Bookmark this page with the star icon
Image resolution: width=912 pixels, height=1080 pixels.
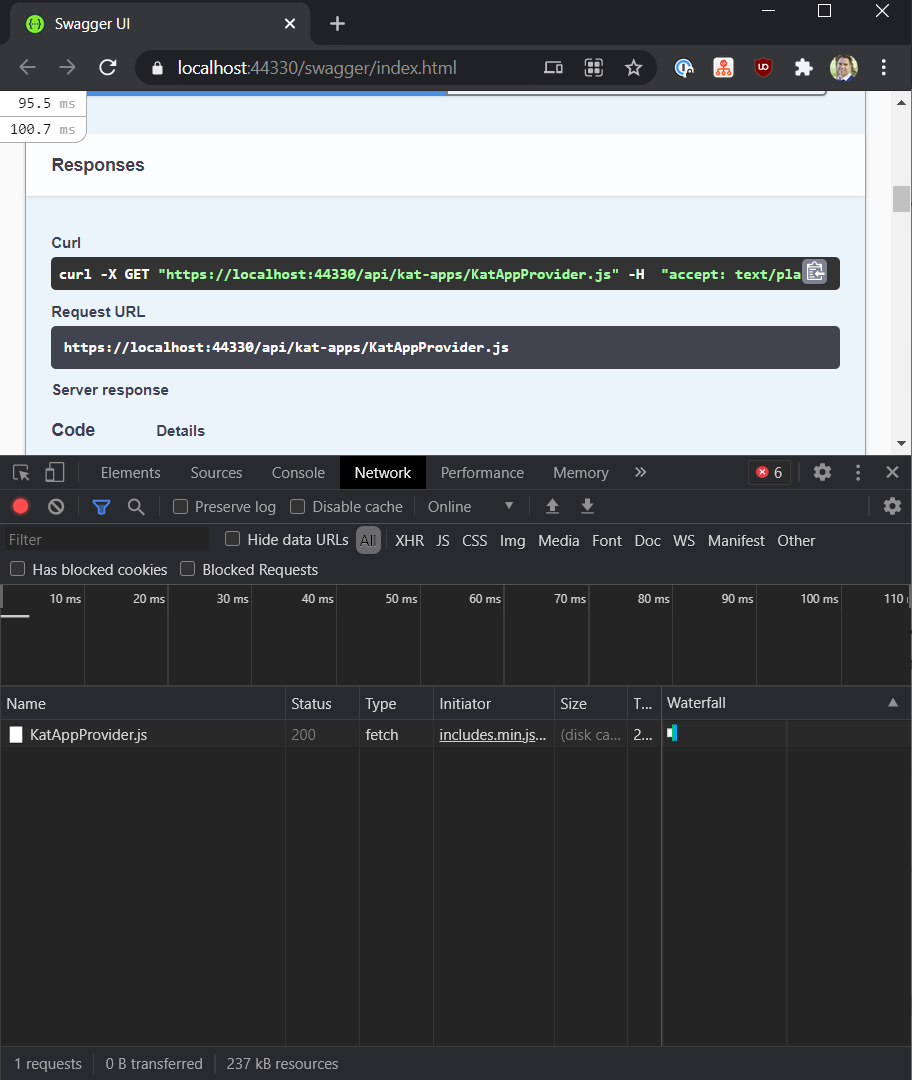click(x=633, y=68)
